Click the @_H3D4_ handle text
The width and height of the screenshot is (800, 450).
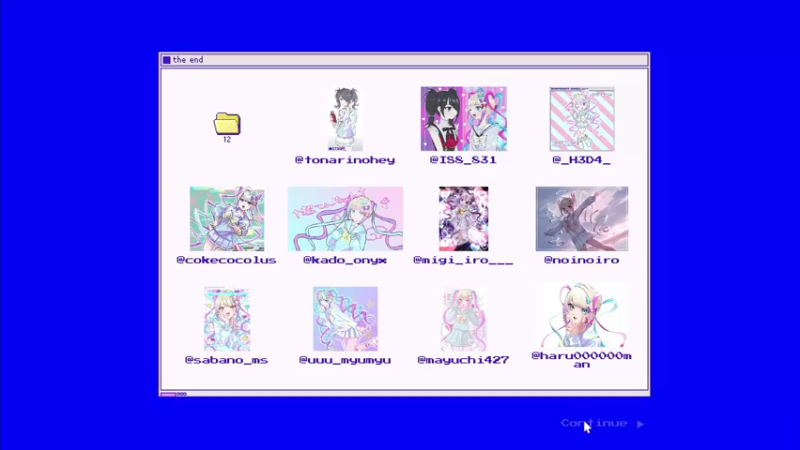coord(582,160)
